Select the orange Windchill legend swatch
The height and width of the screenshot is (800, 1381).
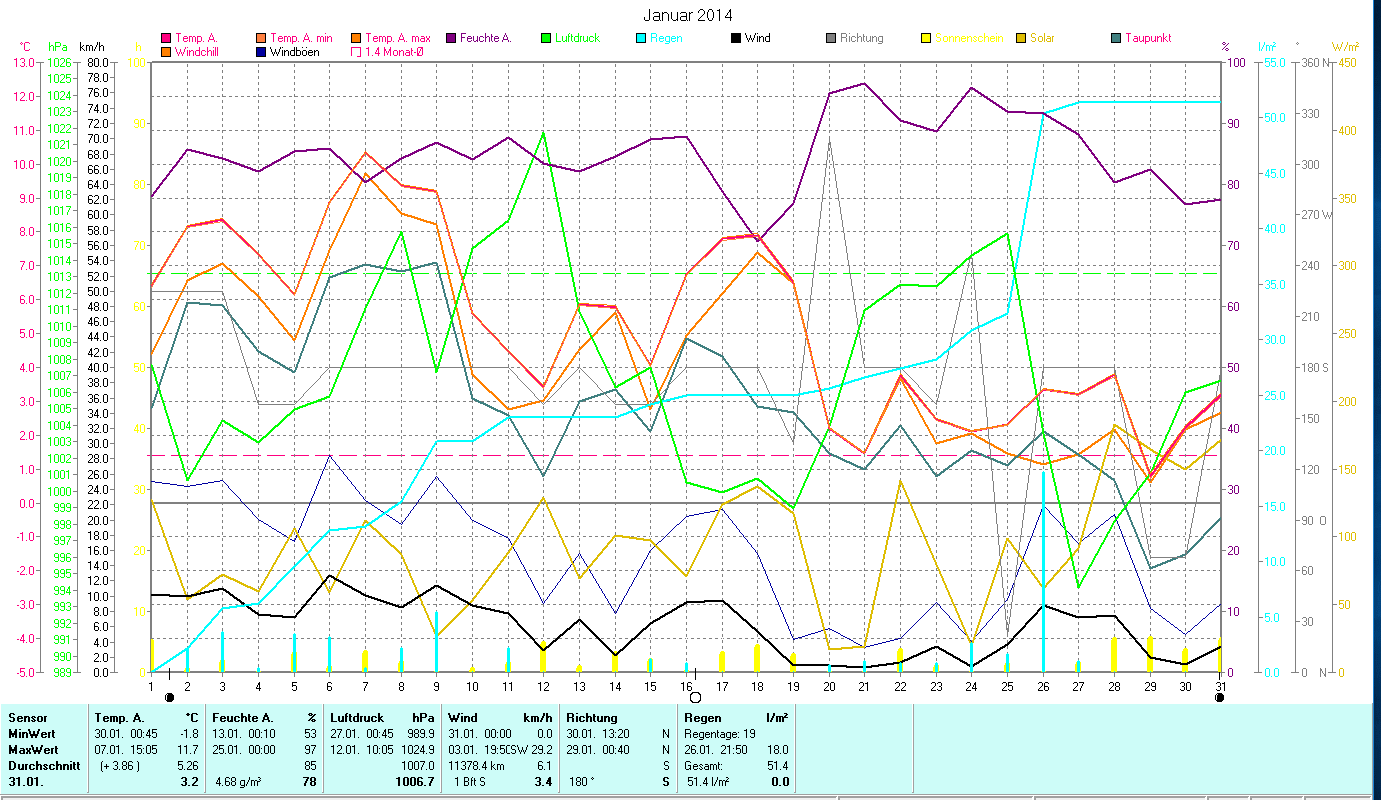point(166,51)
